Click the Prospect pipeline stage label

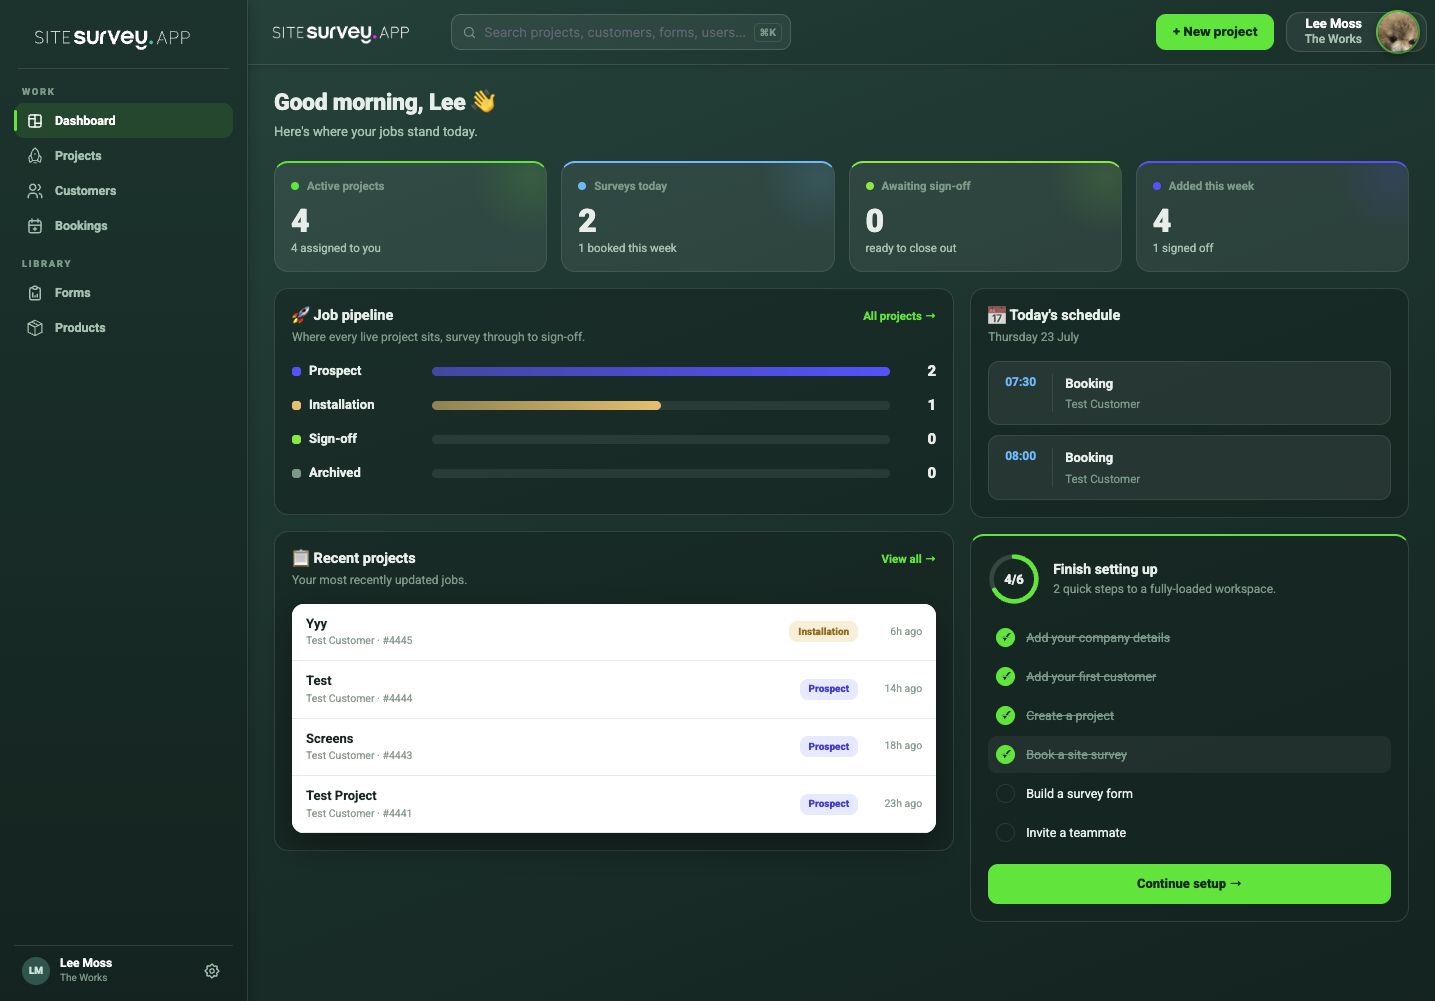click(335, 371)
